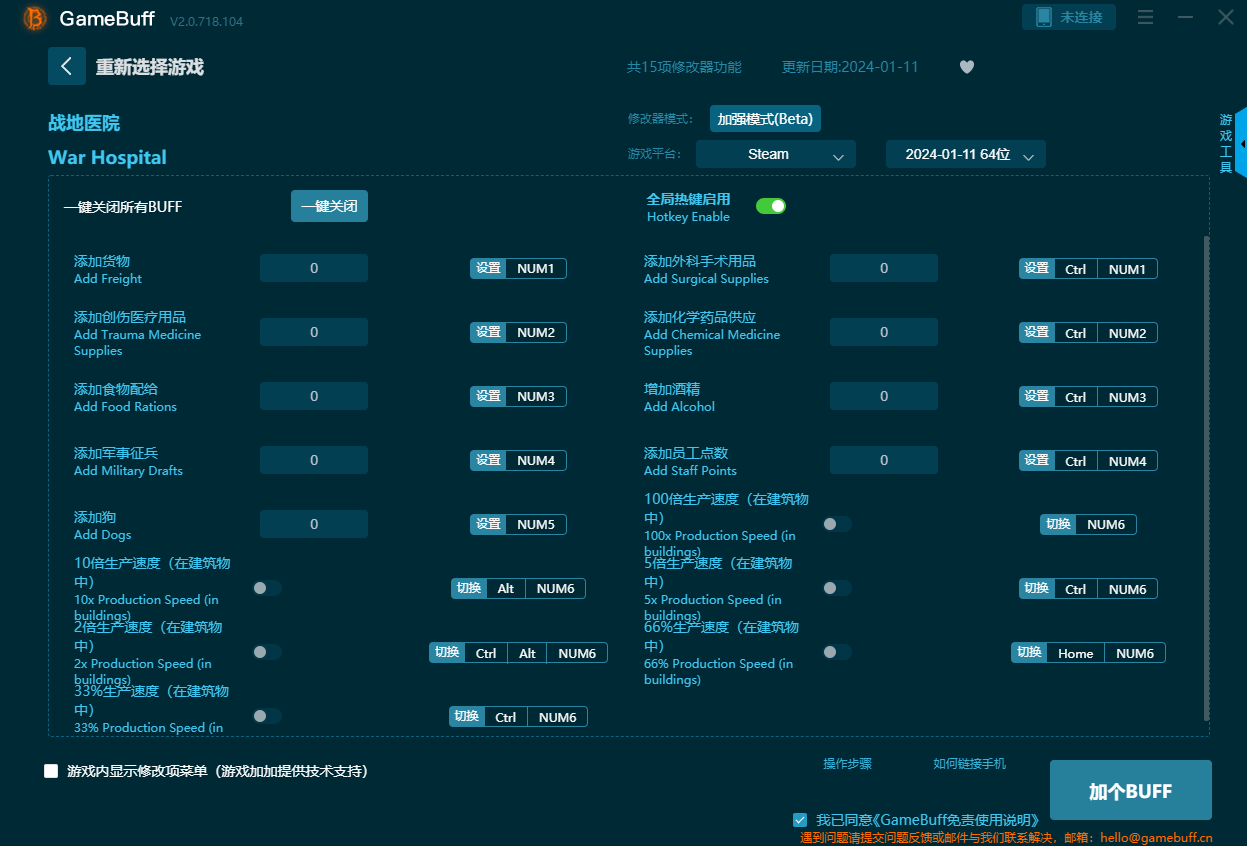
Task: Click 设置 for Add Freight hotkey
Action: click(488, 268)
